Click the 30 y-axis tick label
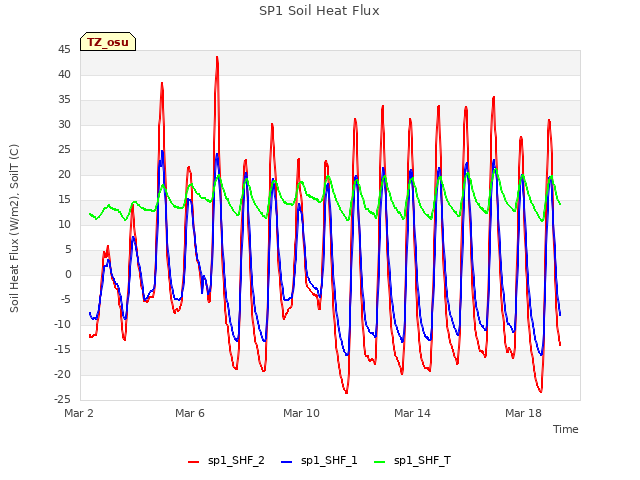Viewport: 640px width, 480px height. (x=64, y=124)
